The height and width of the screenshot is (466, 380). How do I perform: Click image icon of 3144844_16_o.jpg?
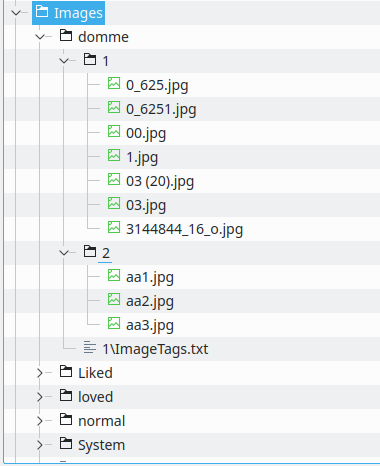114,227
